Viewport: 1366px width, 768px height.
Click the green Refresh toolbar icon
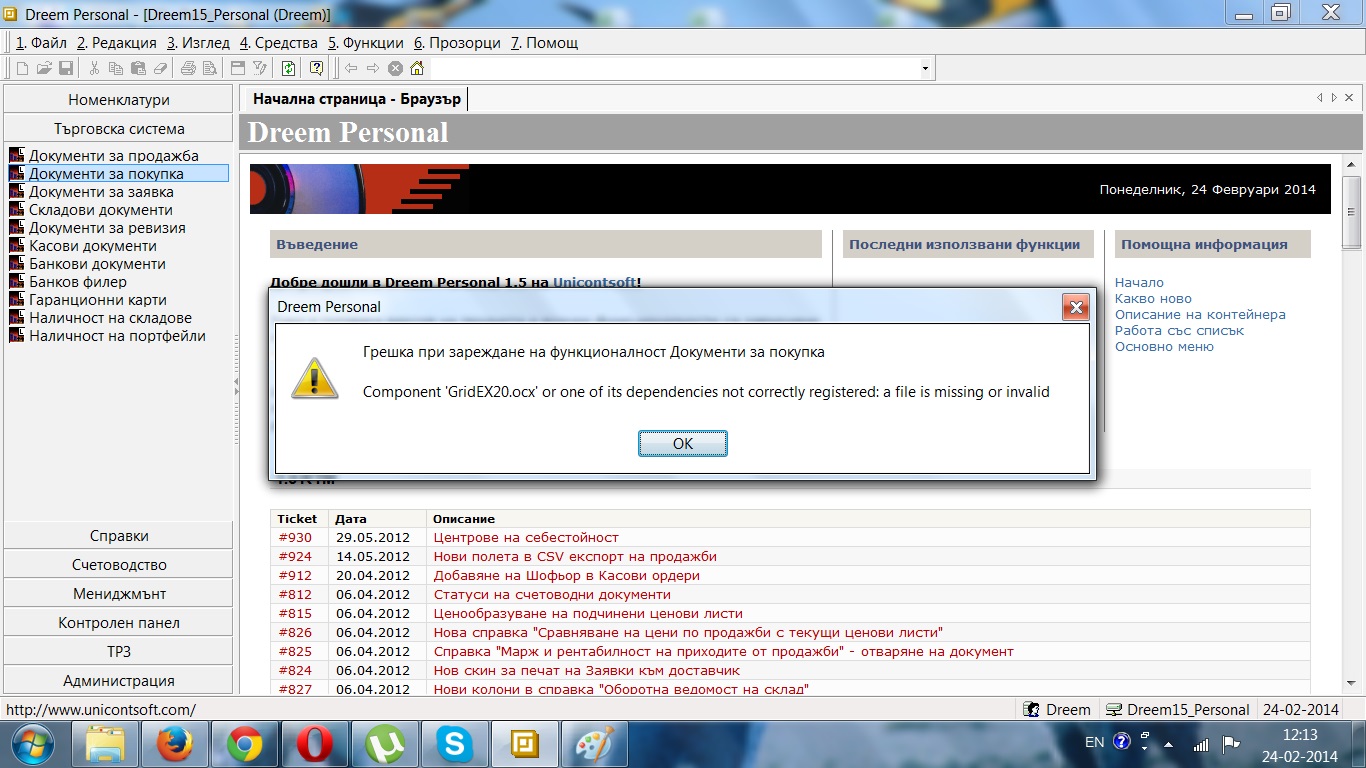click(x=288, y=68)
